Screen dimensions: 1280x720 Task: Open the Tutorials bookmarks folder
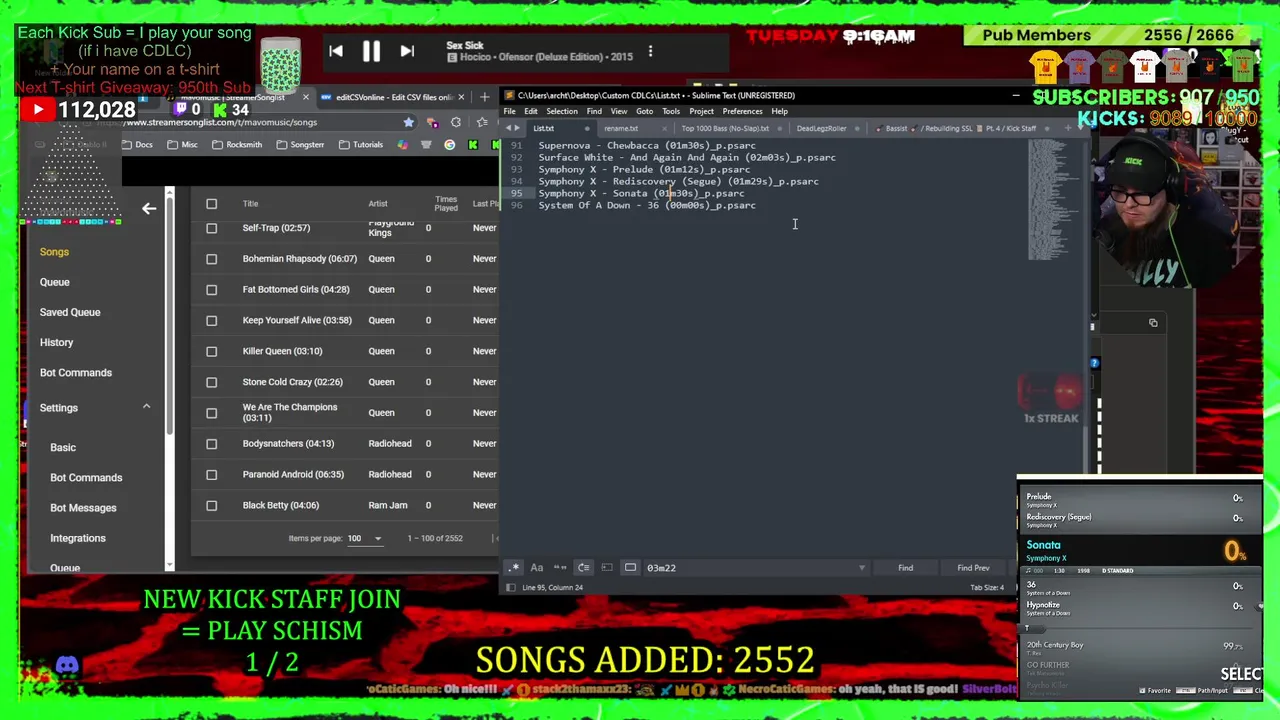tap(361, 145)
